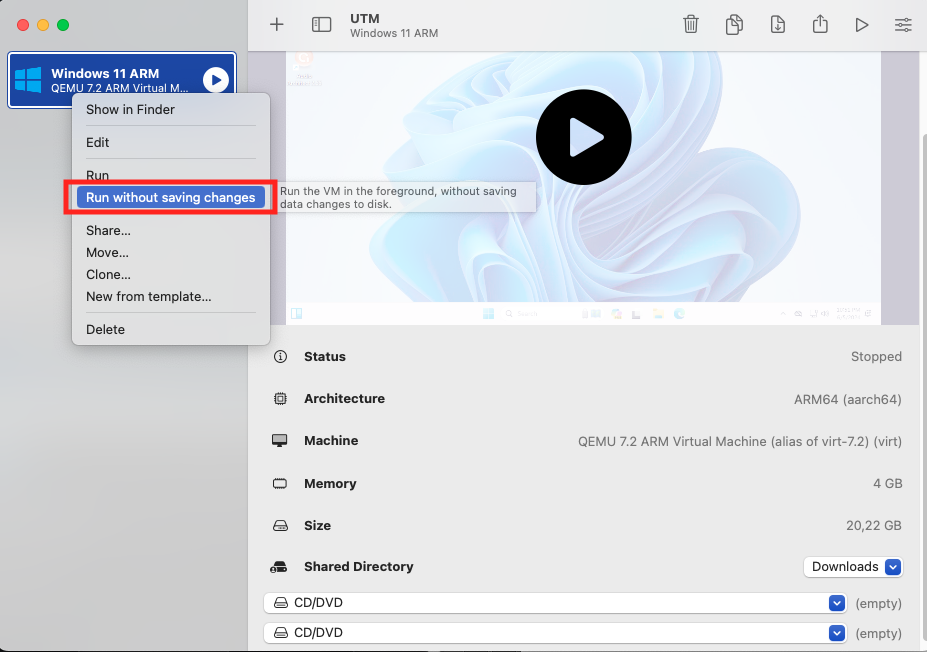Viewport: 927px width, 652px height.
Task: Click the trash icon to delete the VM
Action: click(691, 24)
